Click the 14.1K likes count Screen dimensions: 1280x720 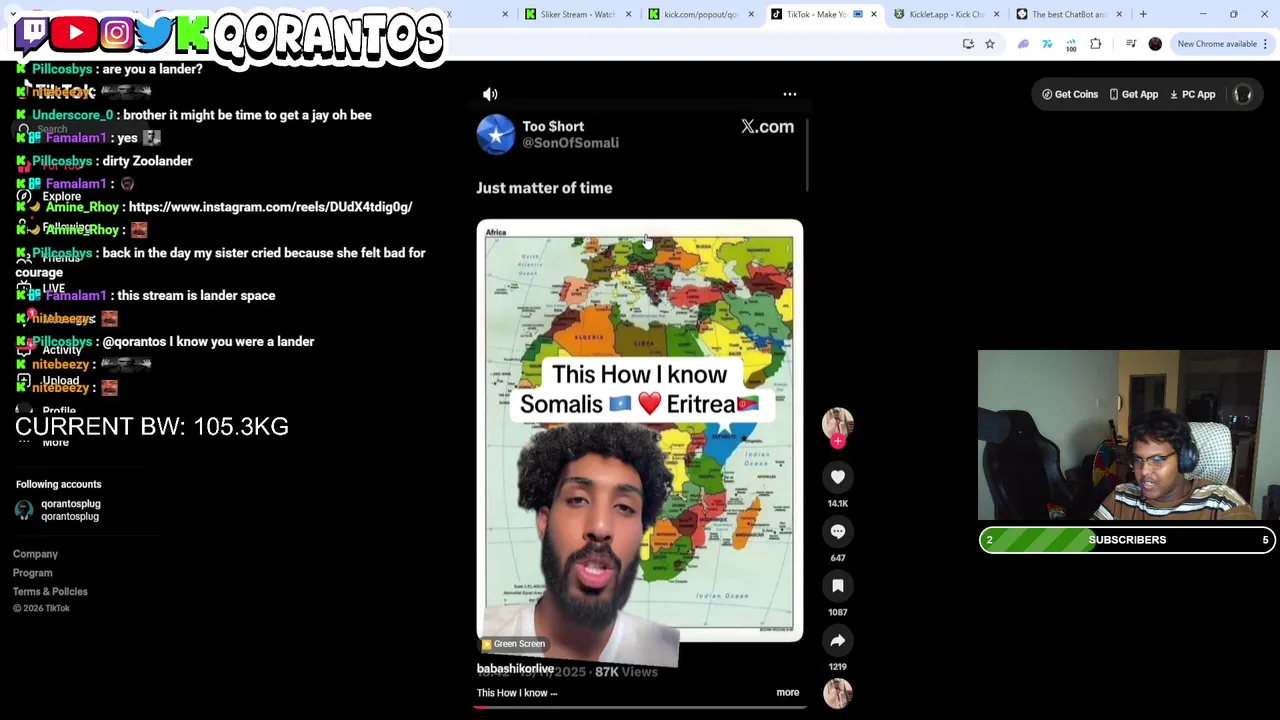pyautogui.click(x=838, y=503)
